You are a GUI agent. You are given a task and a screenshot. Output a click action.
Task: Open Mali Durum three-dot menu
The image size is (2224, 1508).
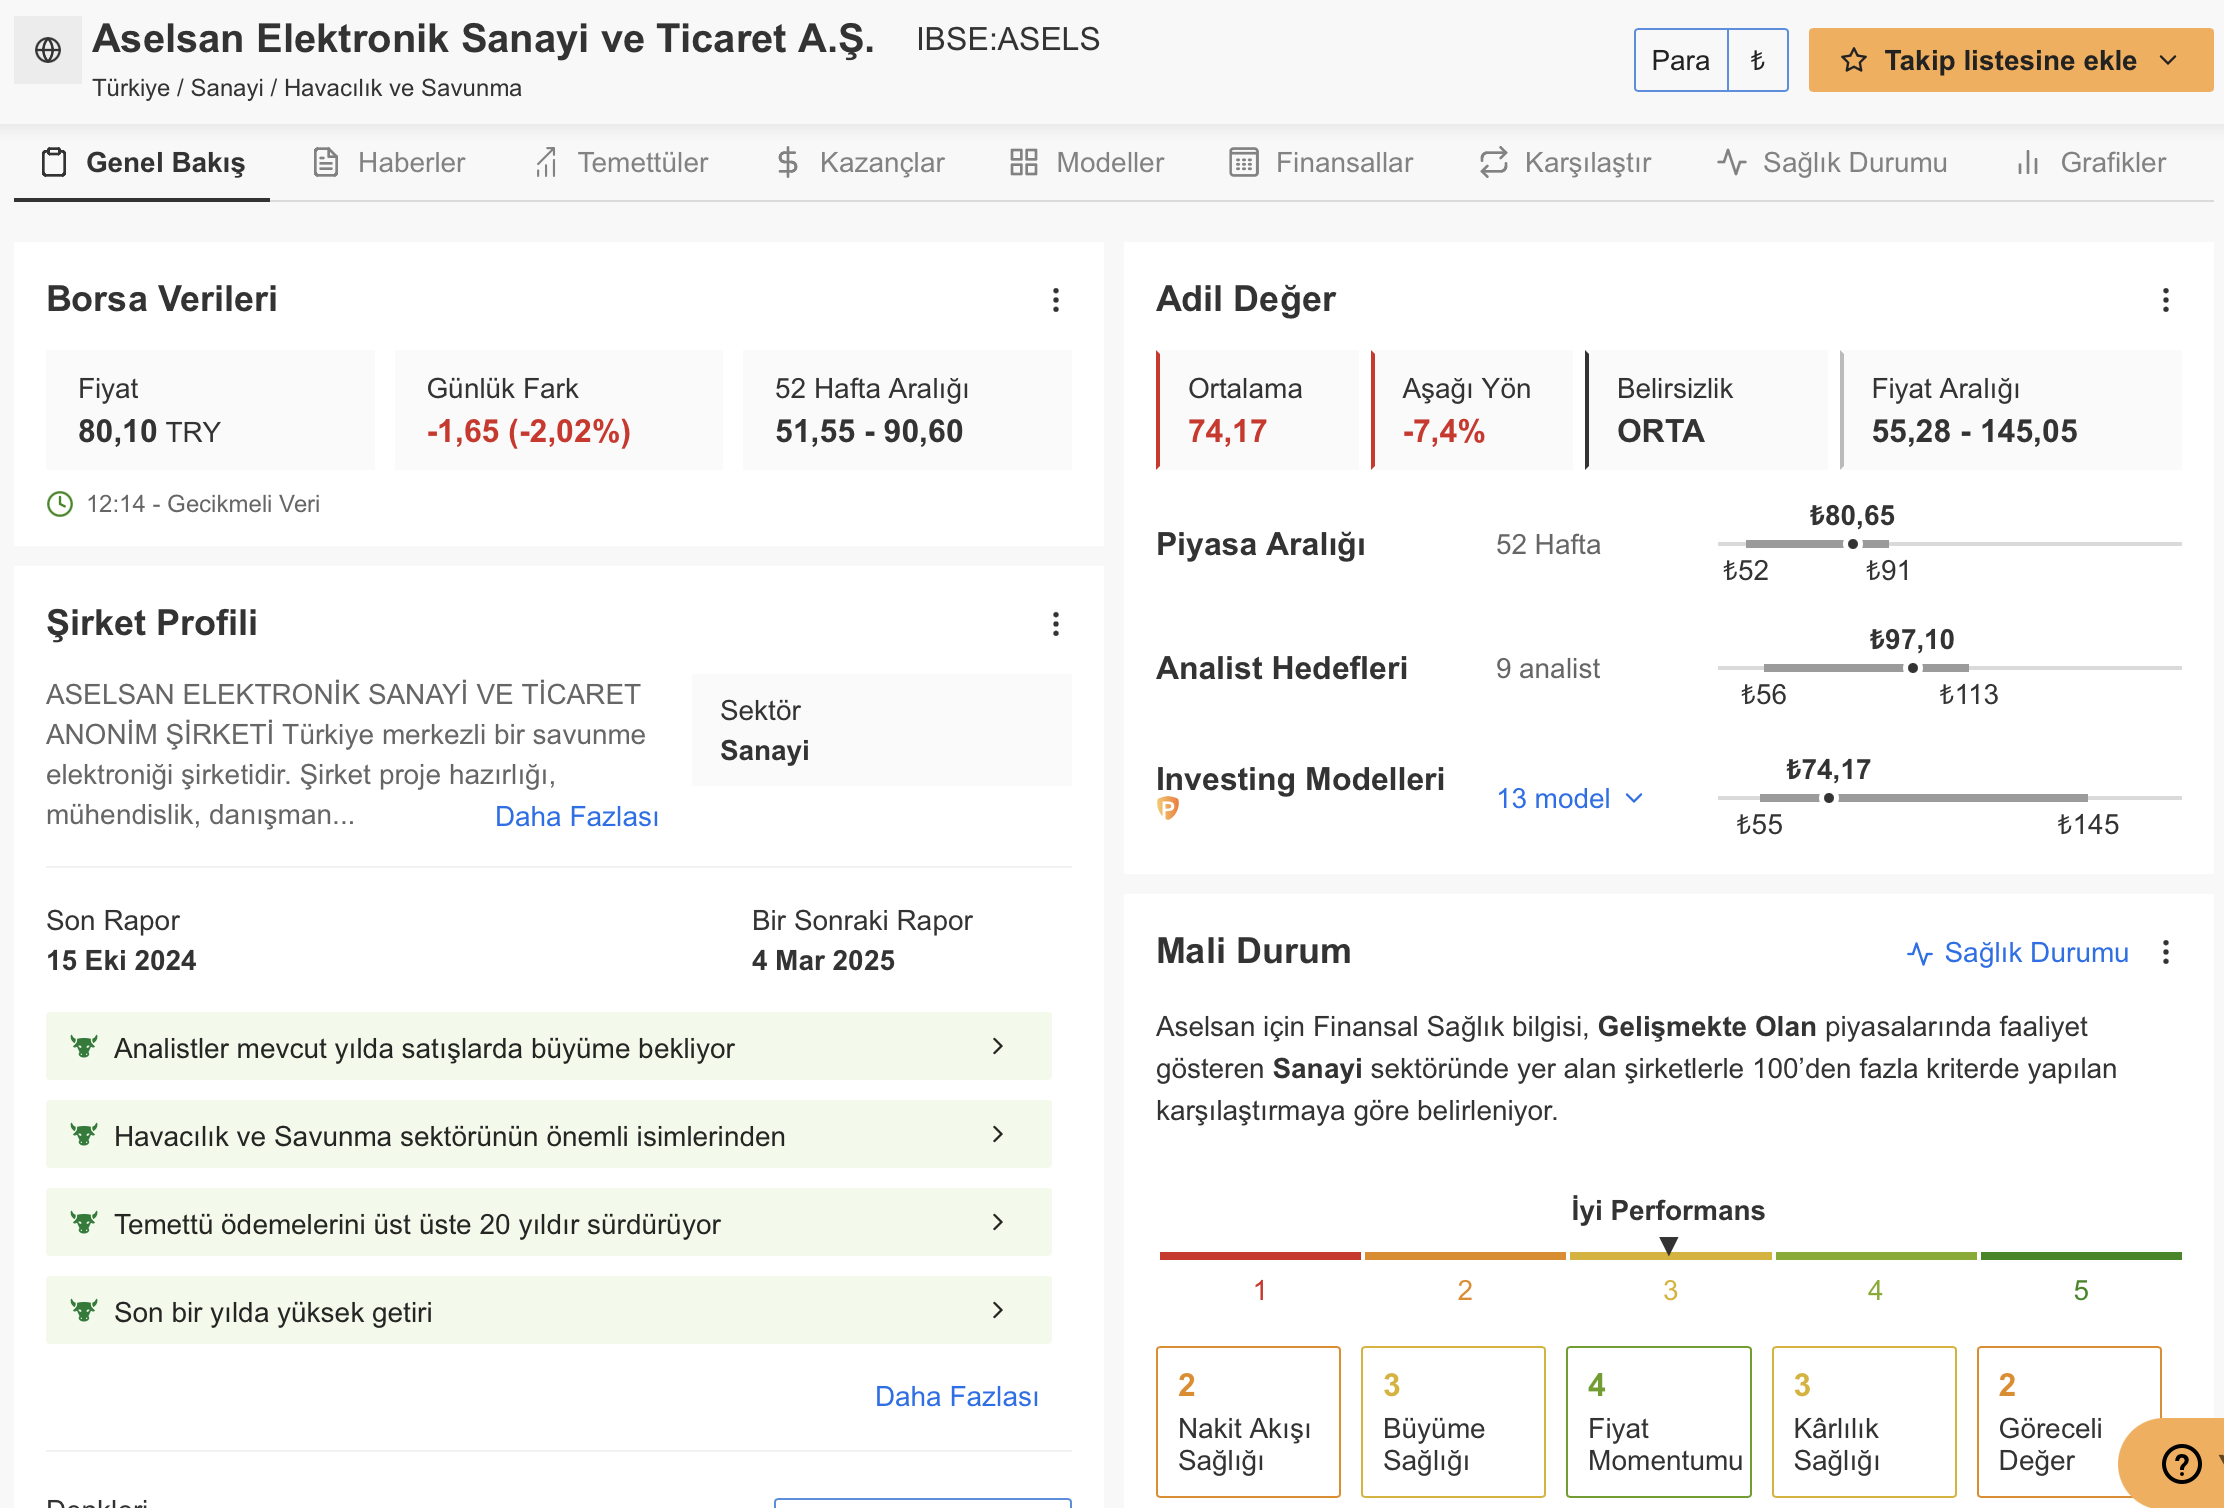click(x=2165, y=952)
